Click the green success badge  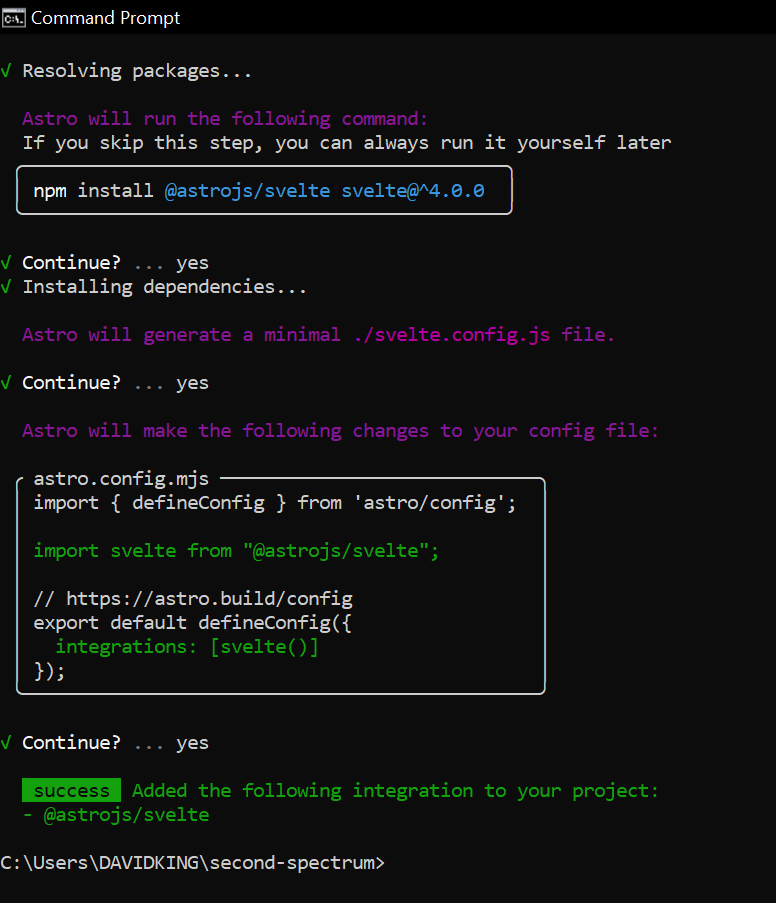coord(71,791)
